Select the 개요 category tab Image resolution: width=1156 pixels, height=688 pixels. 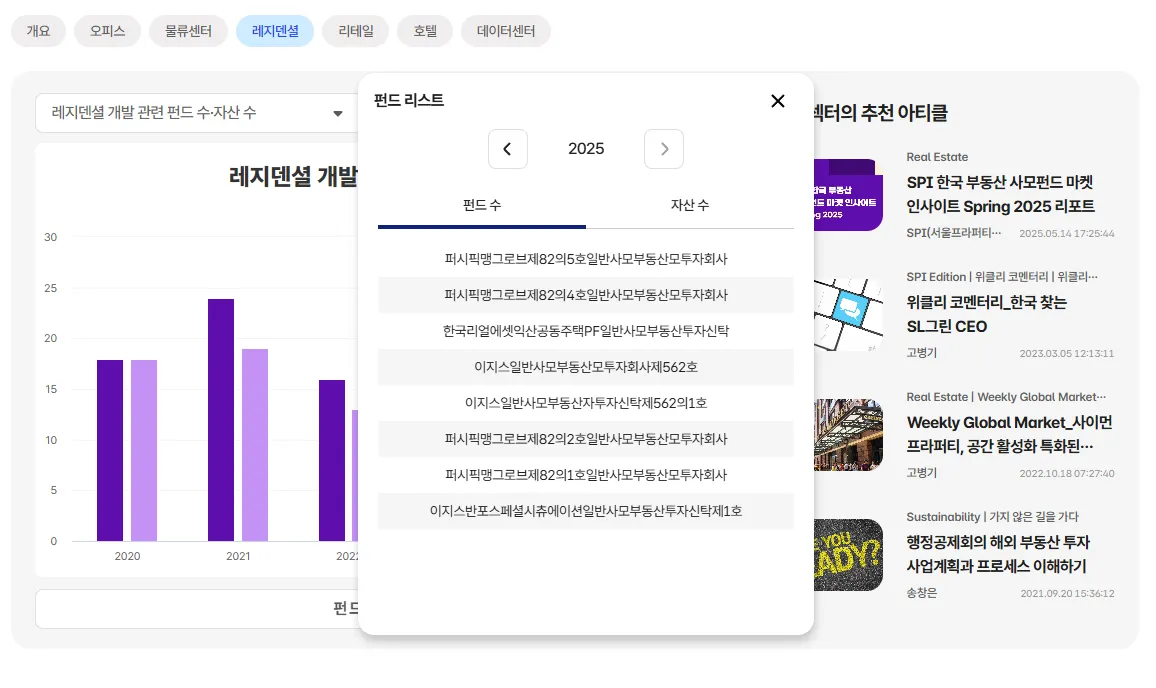pos(38,31)
